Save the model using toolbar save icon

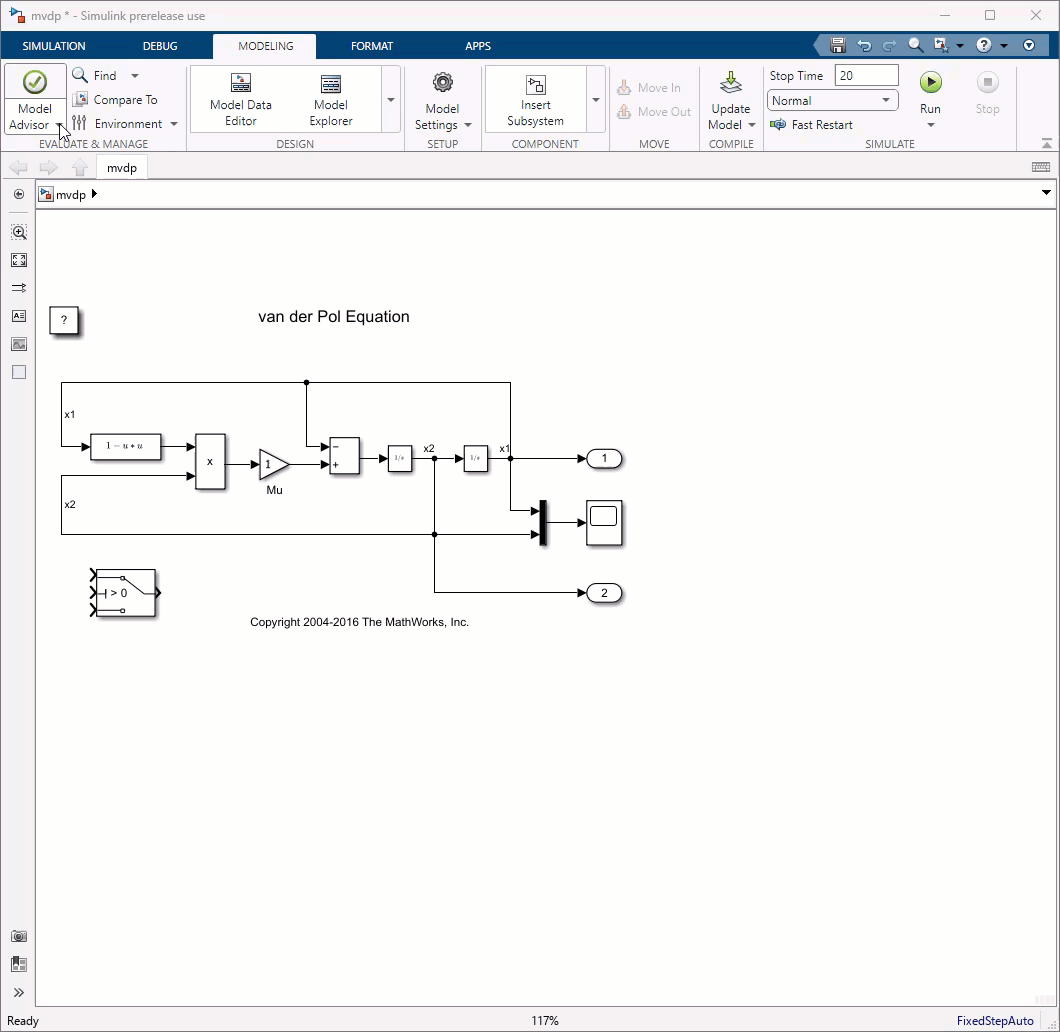pos(838,45)
